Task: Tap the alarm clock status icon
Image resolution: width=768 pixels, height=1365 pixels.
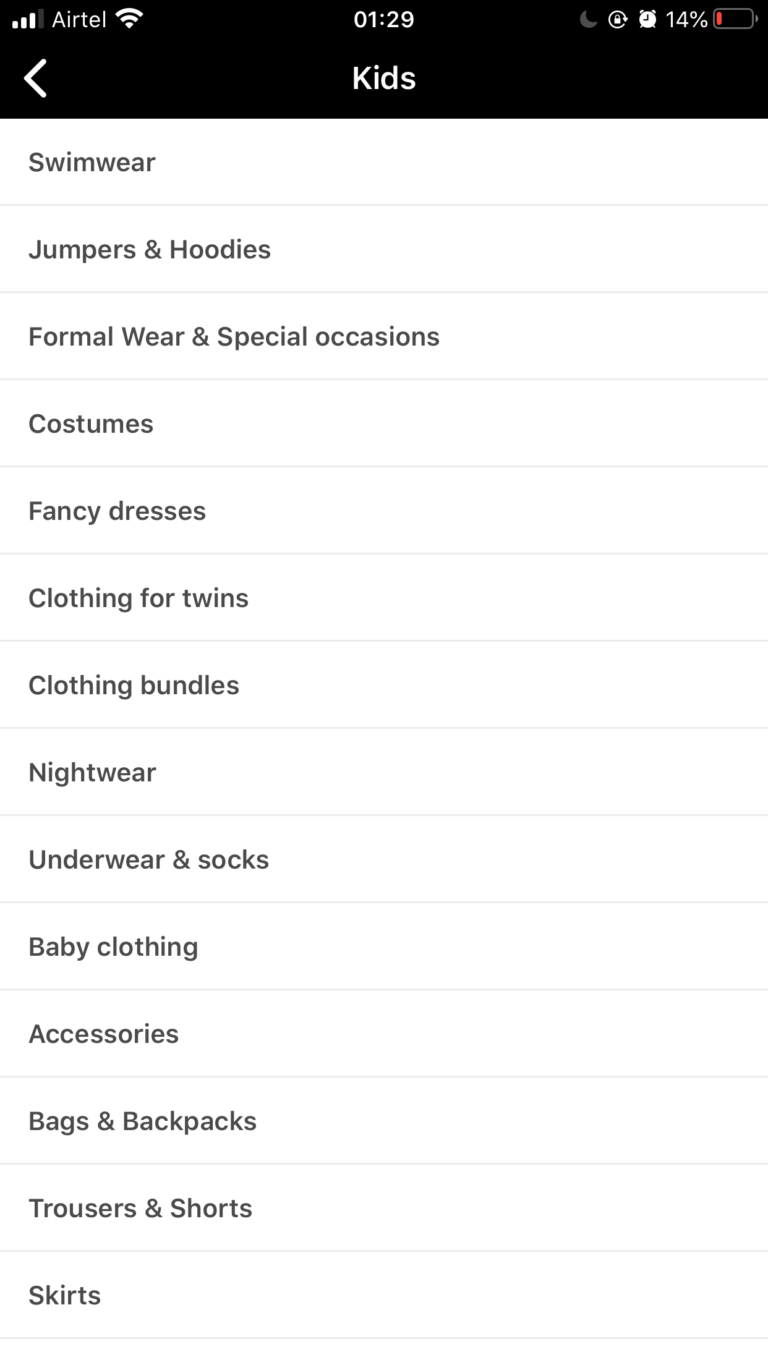Action: coord(648,19)
